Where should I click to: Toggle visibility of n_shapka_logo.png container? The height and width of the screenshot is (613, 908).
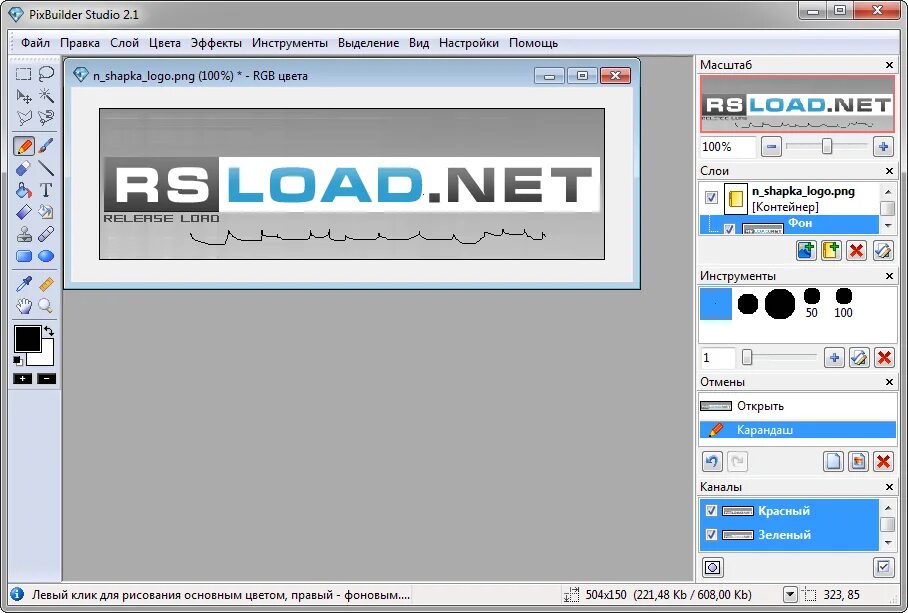(x=711, y=198)
